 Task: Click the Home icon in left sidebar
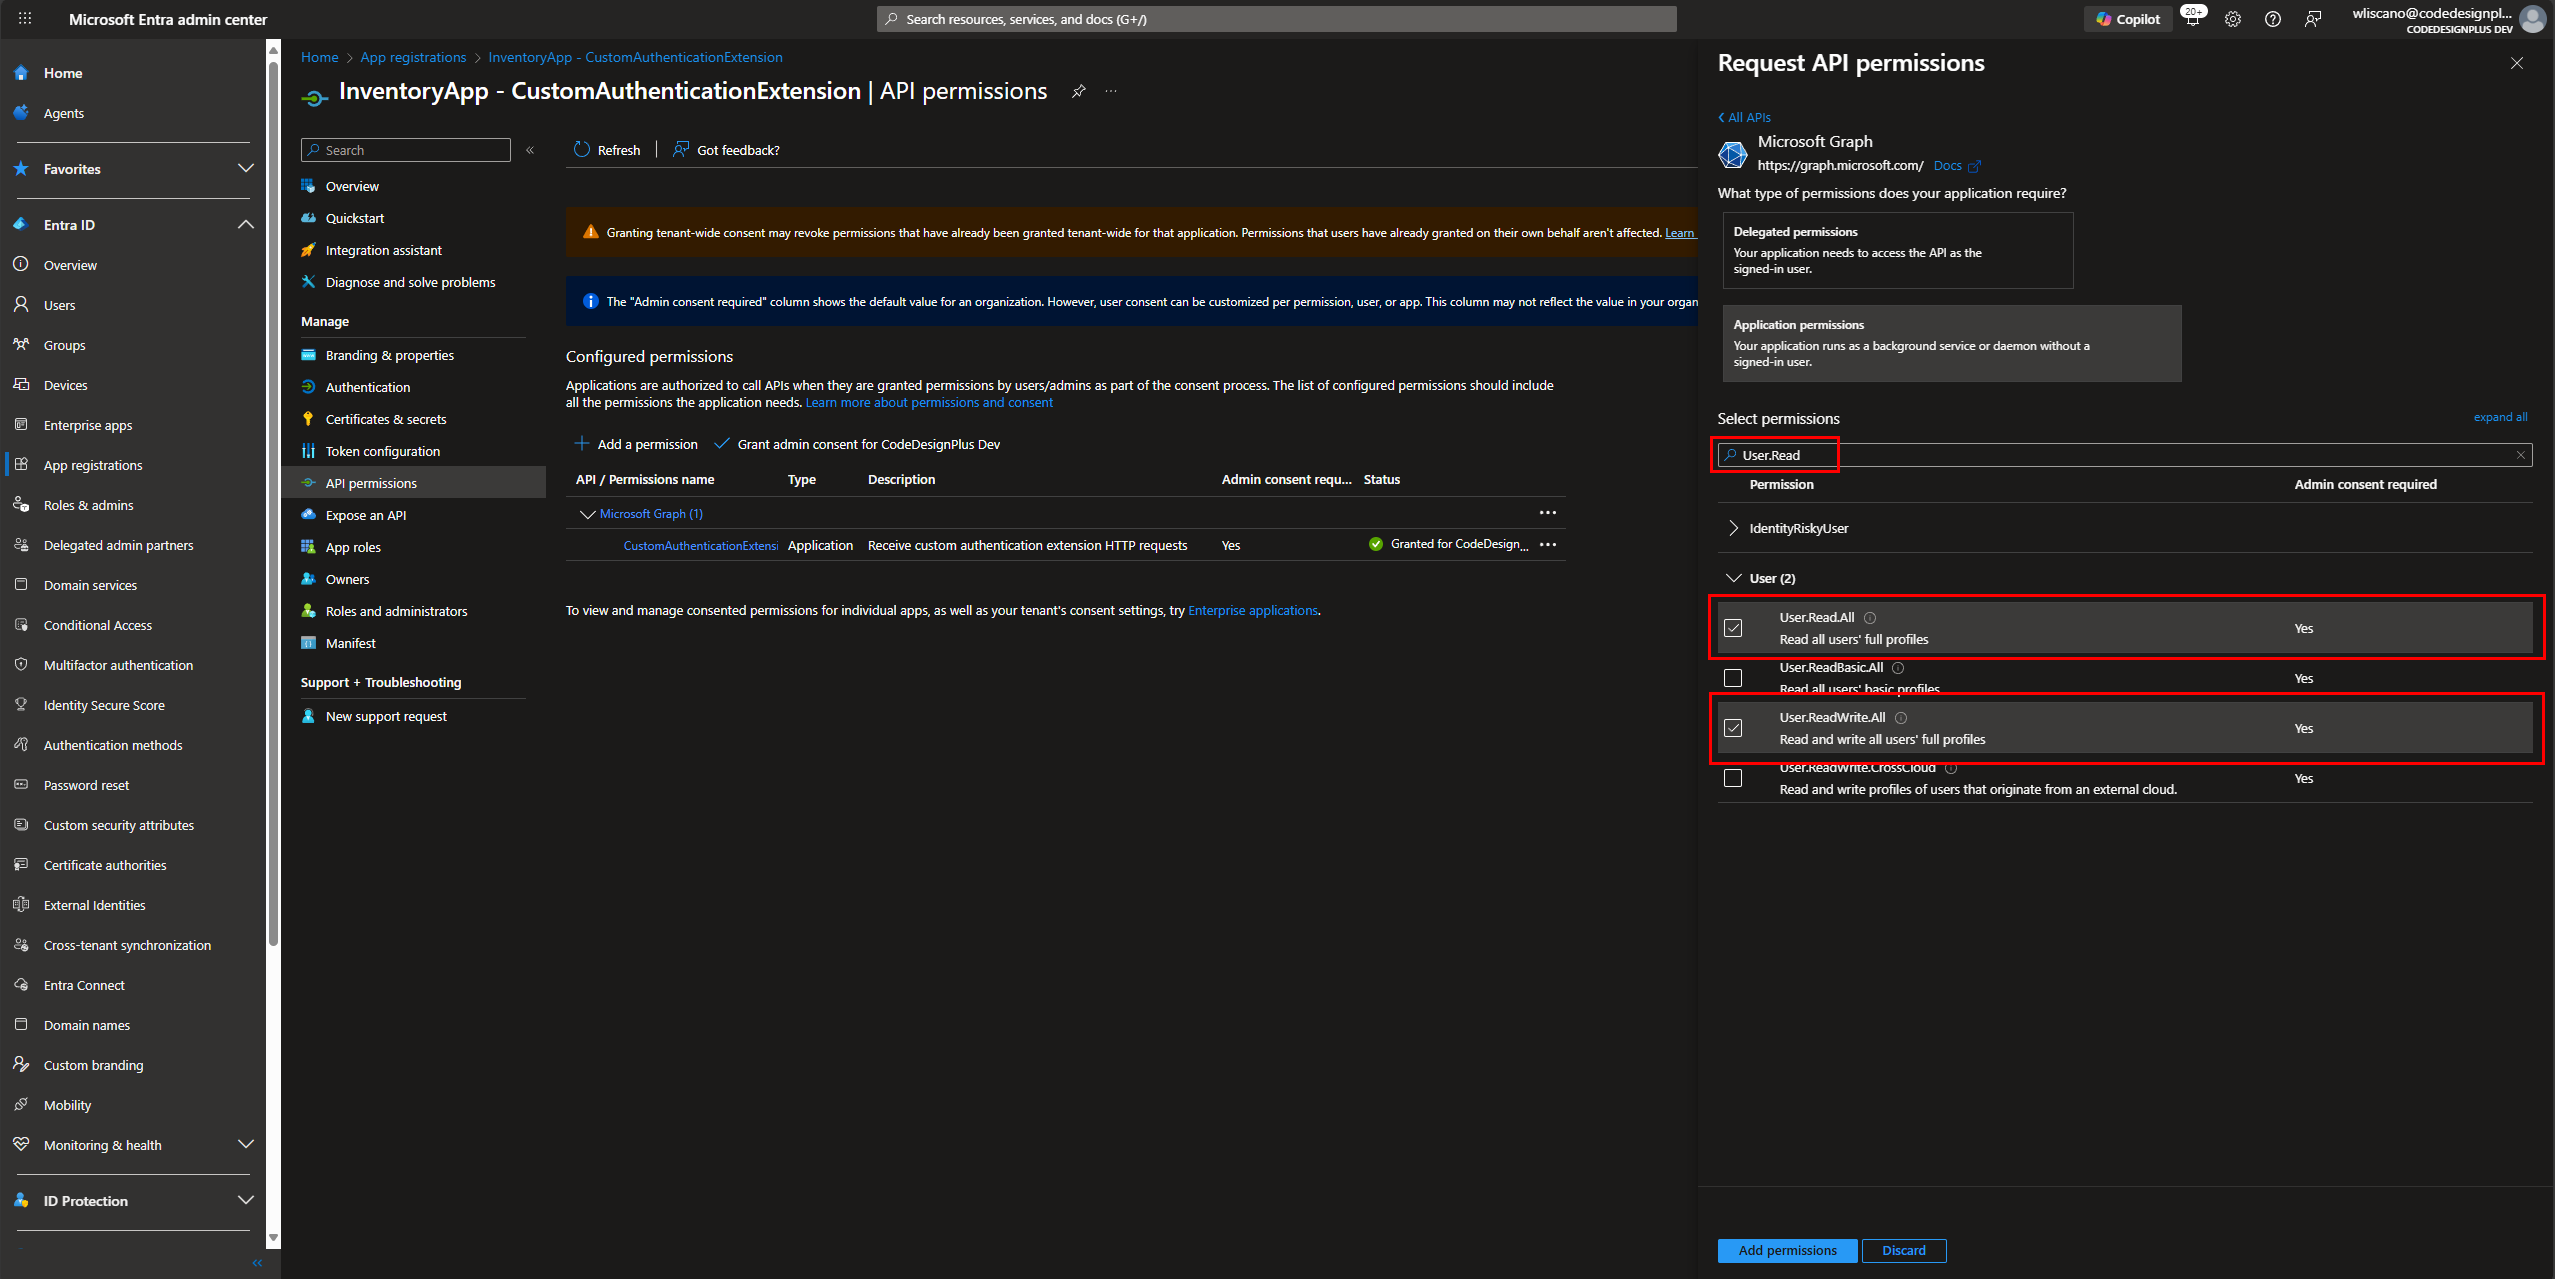(x=21, y=73)
